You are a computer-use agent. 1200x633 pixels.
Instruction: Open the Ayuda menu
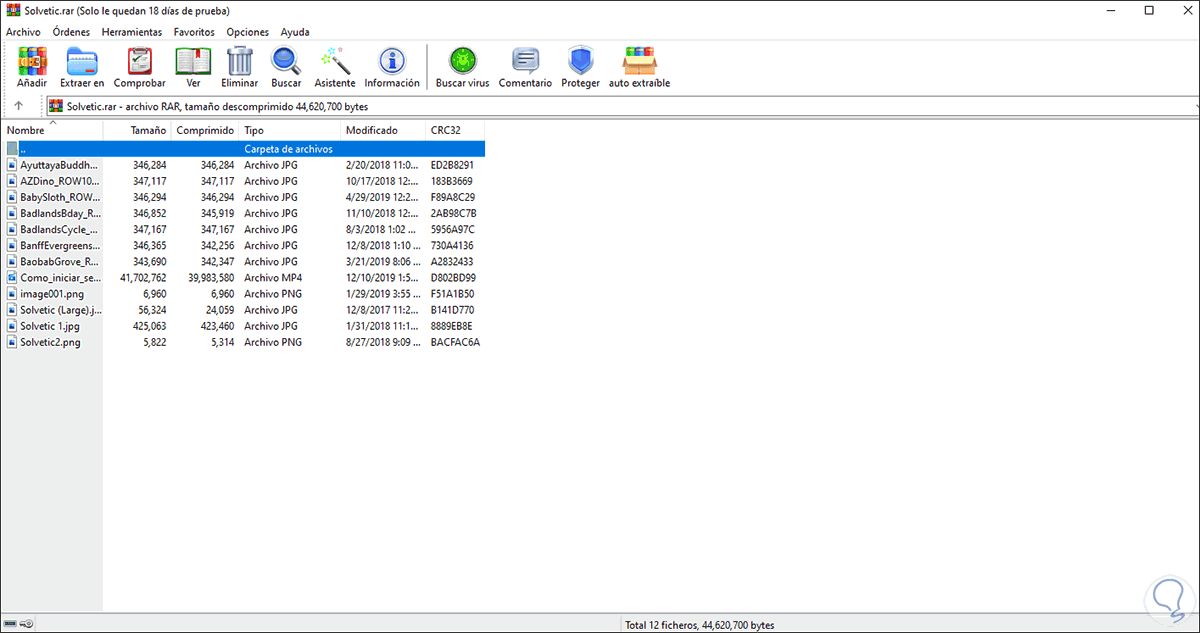[295, 32]
